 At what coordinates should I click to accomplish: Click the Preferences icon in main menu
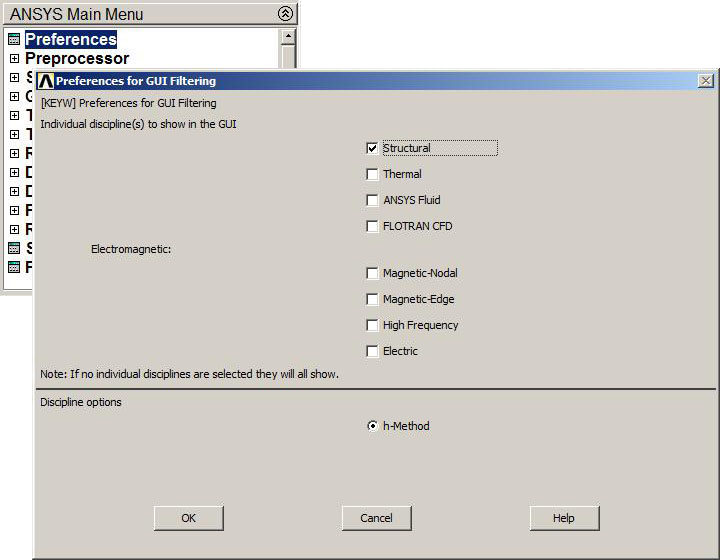point(14,40)
